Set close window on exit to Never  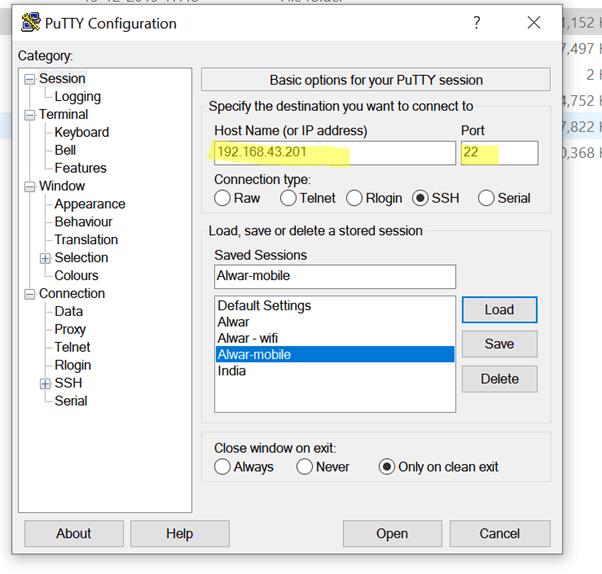303,467
